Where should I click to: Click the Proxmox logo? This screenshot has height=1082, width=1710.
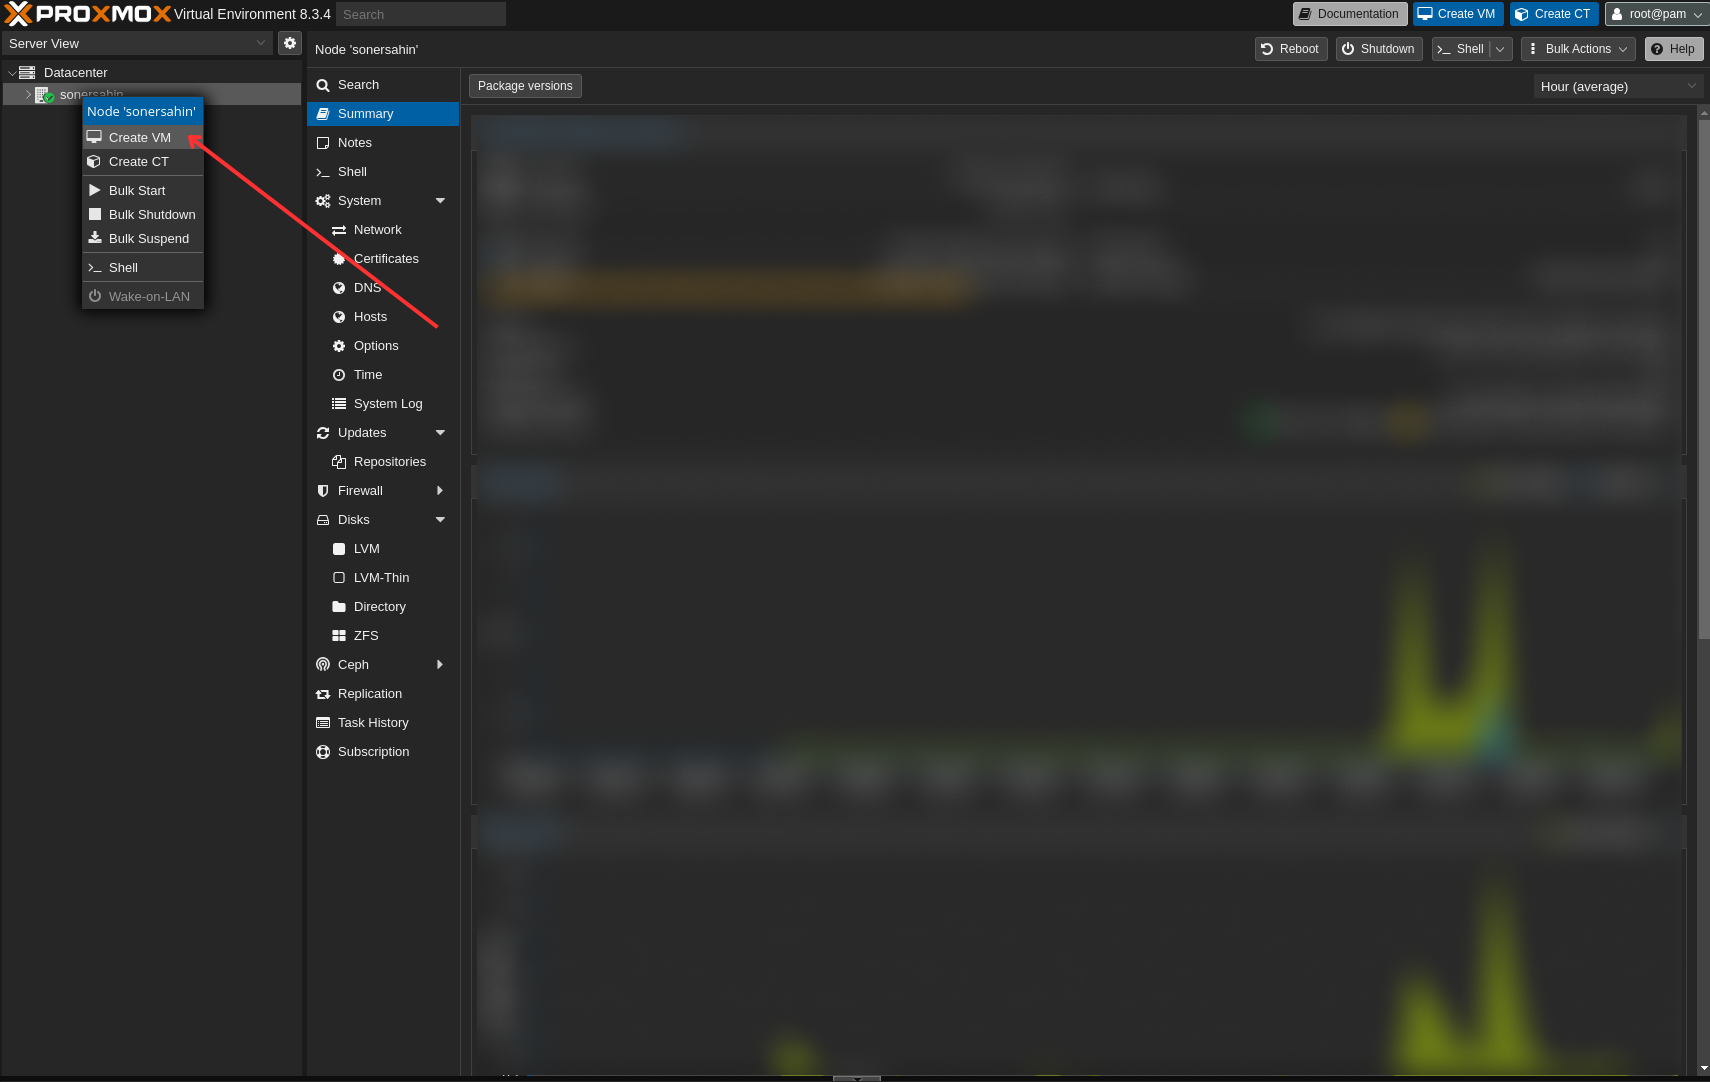point(87,14)
